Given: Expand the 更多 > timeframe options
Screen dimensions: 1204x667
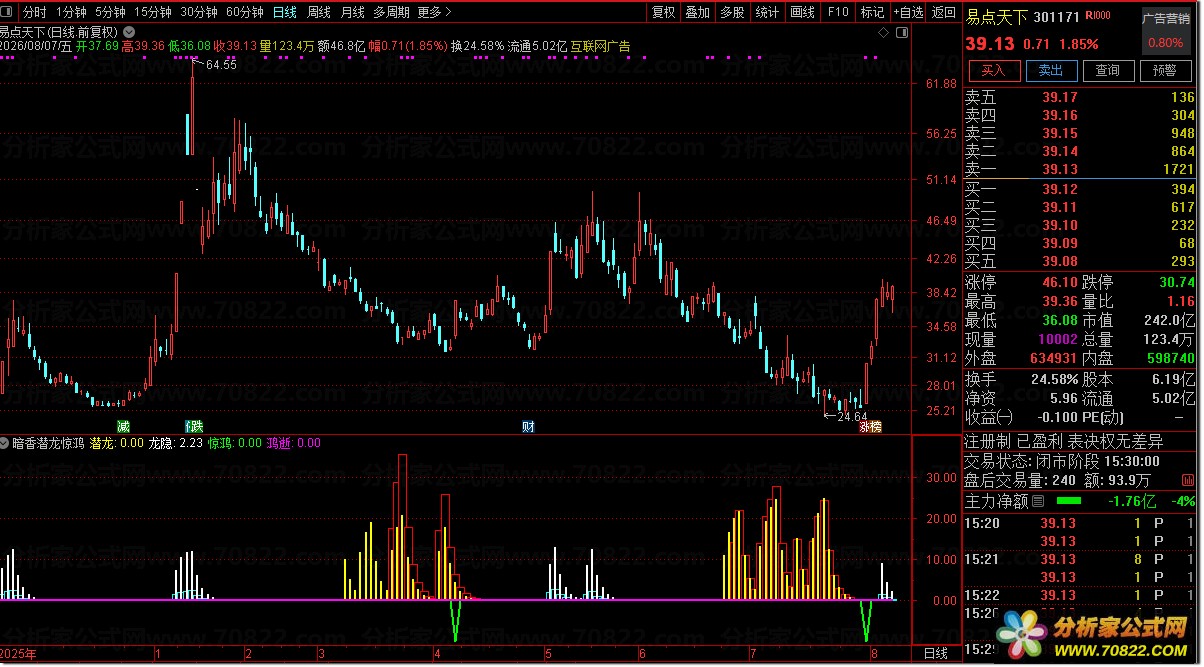Looking at the screenshot, I should 434,12.
